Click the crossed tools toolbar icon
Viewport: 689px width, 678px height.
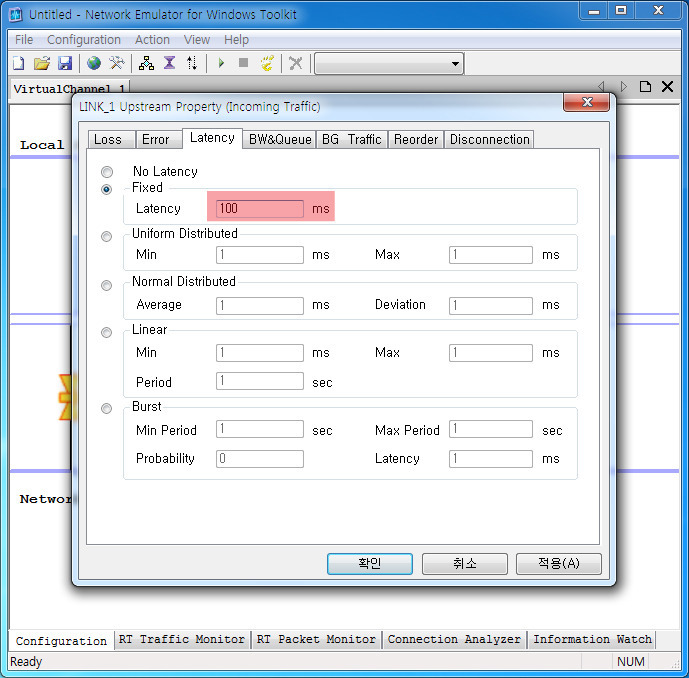117,63
